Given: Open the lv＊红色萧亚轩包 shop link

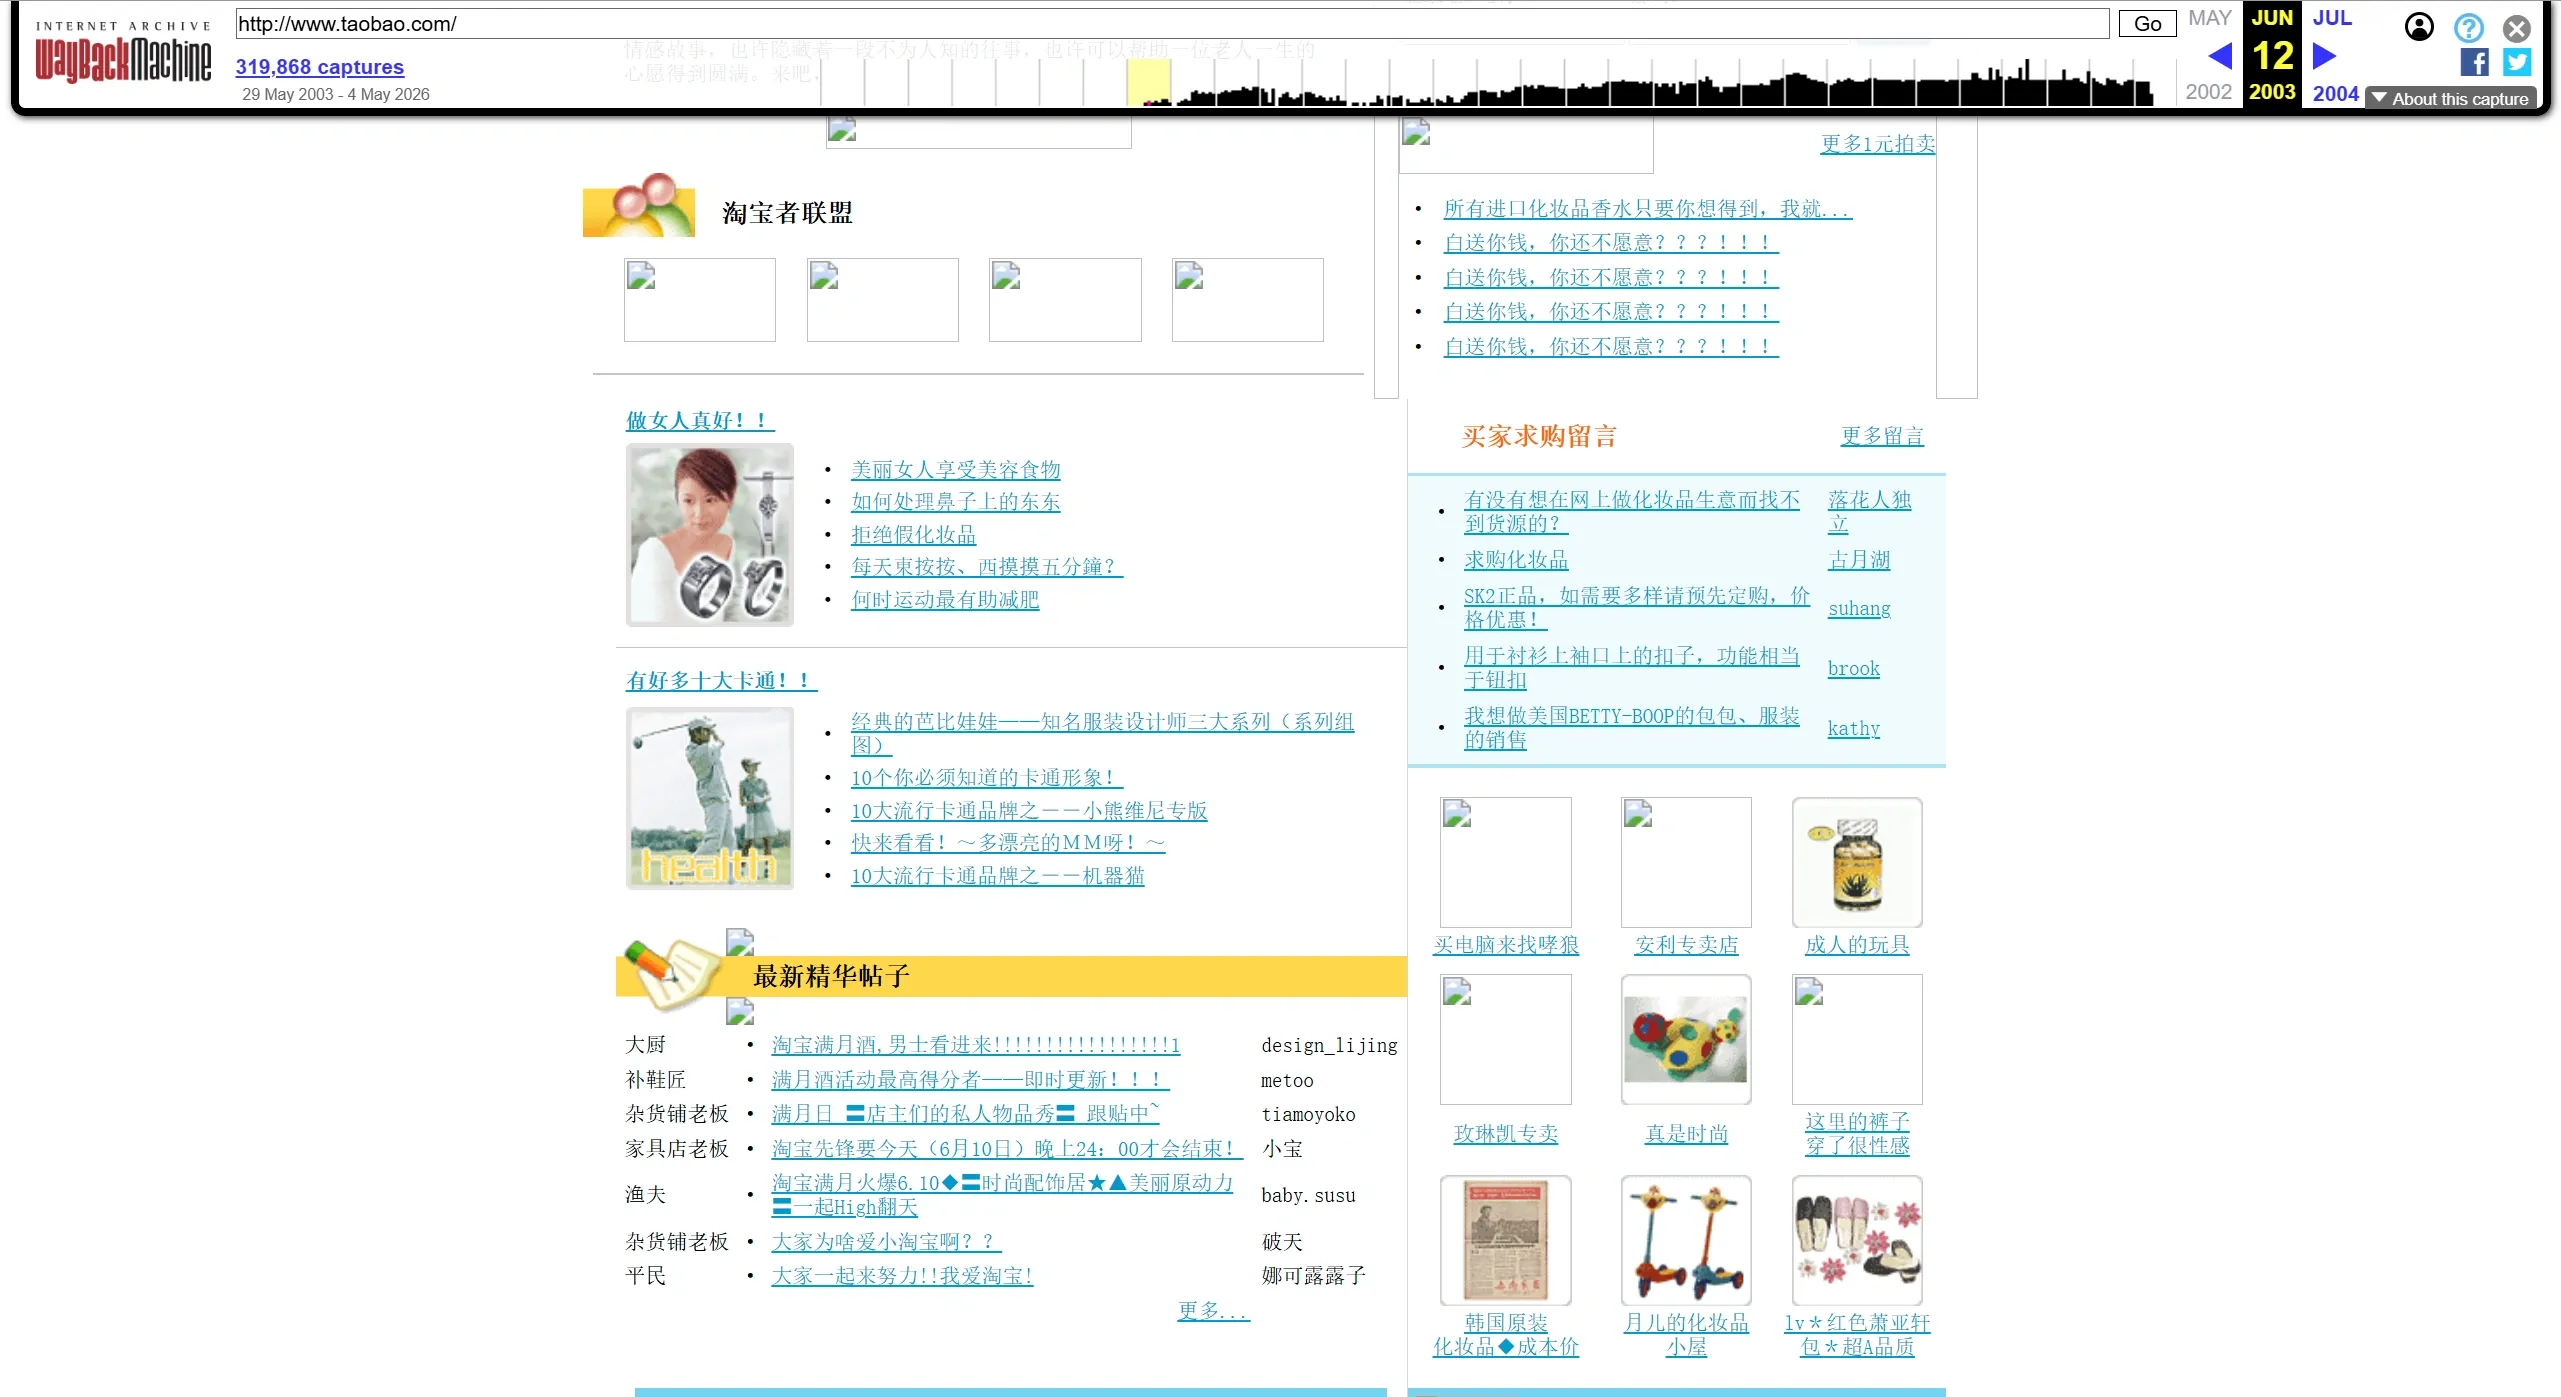Looking at the screenshot, I should pos(1856,1335).
